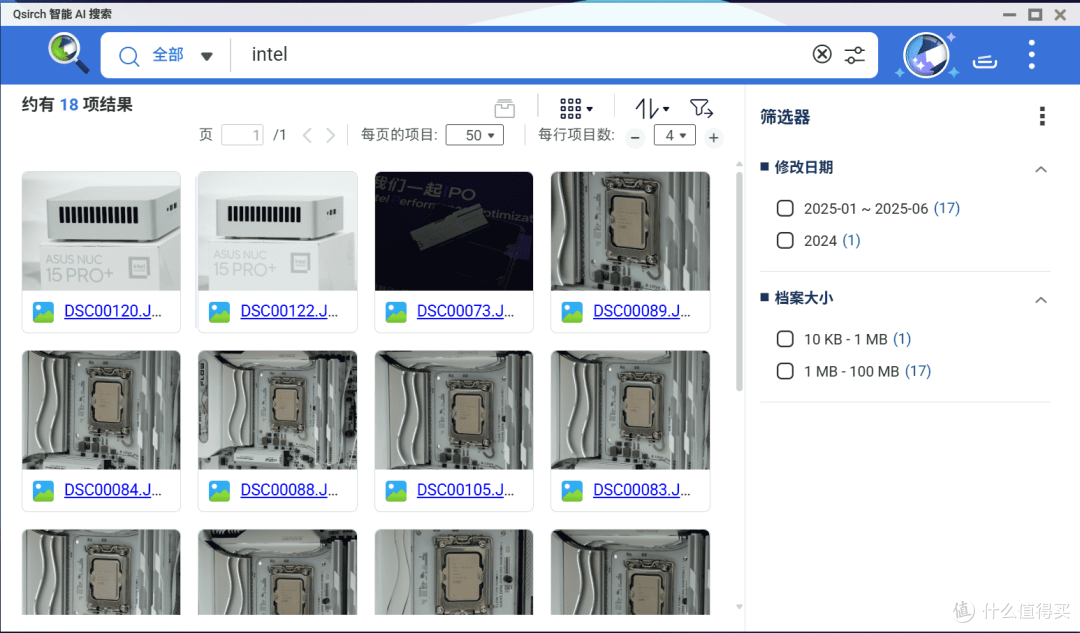Check the 1 MB - 100 MB size filter
The width and height of the screenshot is (1080, 633).
(x=785, y=371)
